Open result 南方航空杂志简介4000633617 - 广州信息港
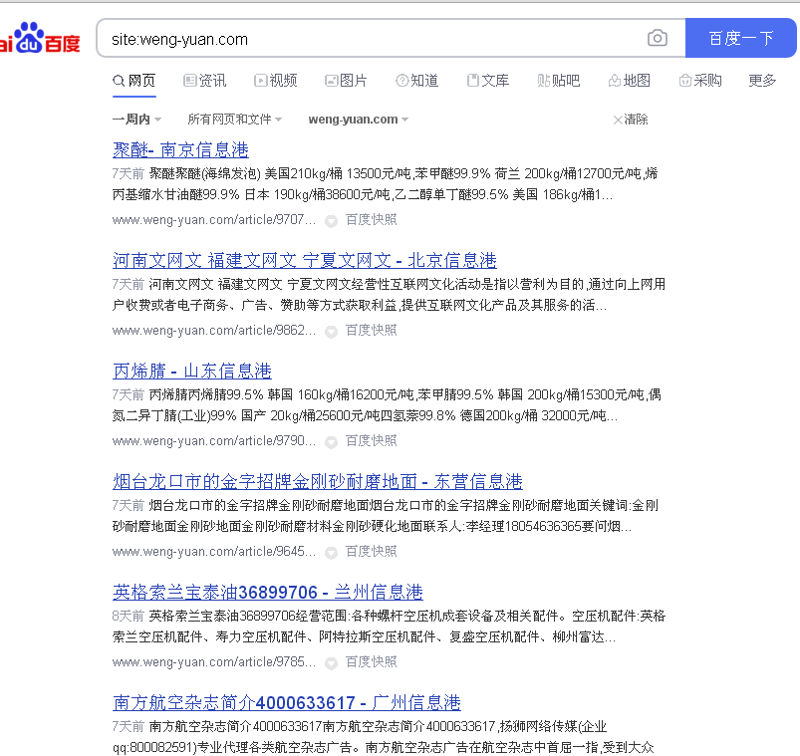 tap(287, 703)
